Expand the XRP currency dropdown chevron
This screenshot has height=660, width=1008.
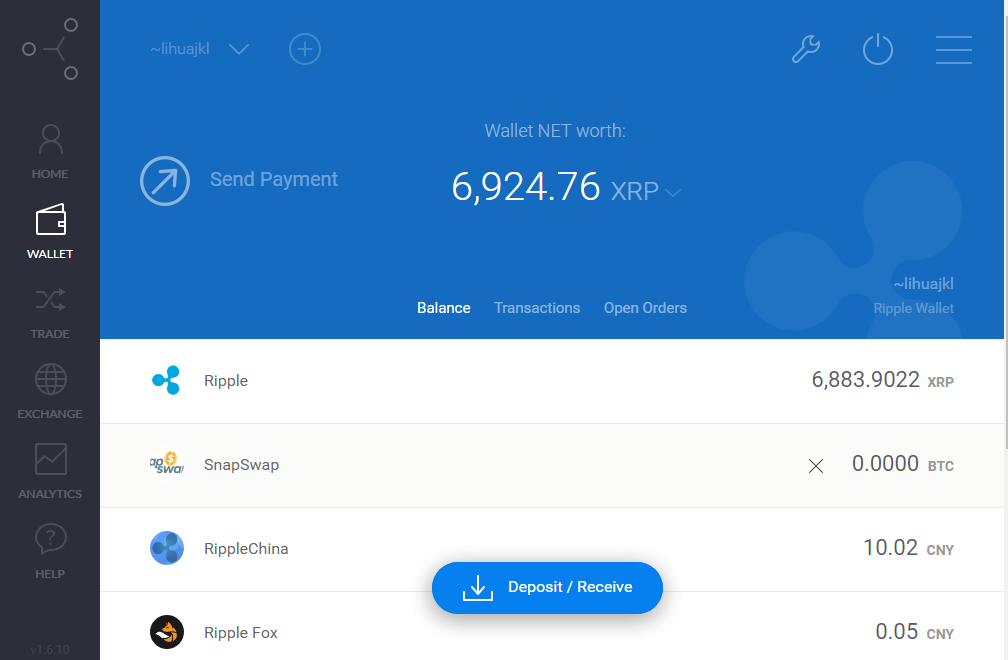[672, 192]
